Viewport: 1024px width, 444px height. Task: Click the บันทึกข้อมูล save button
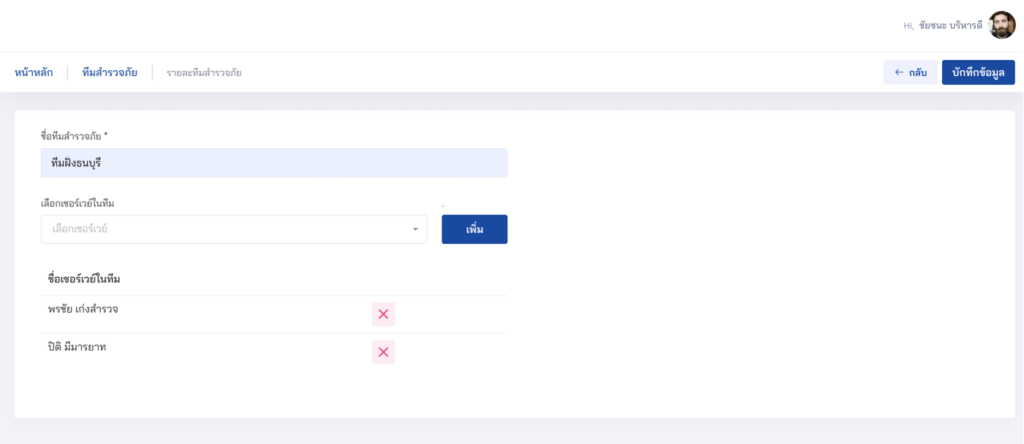pos(978,72)
